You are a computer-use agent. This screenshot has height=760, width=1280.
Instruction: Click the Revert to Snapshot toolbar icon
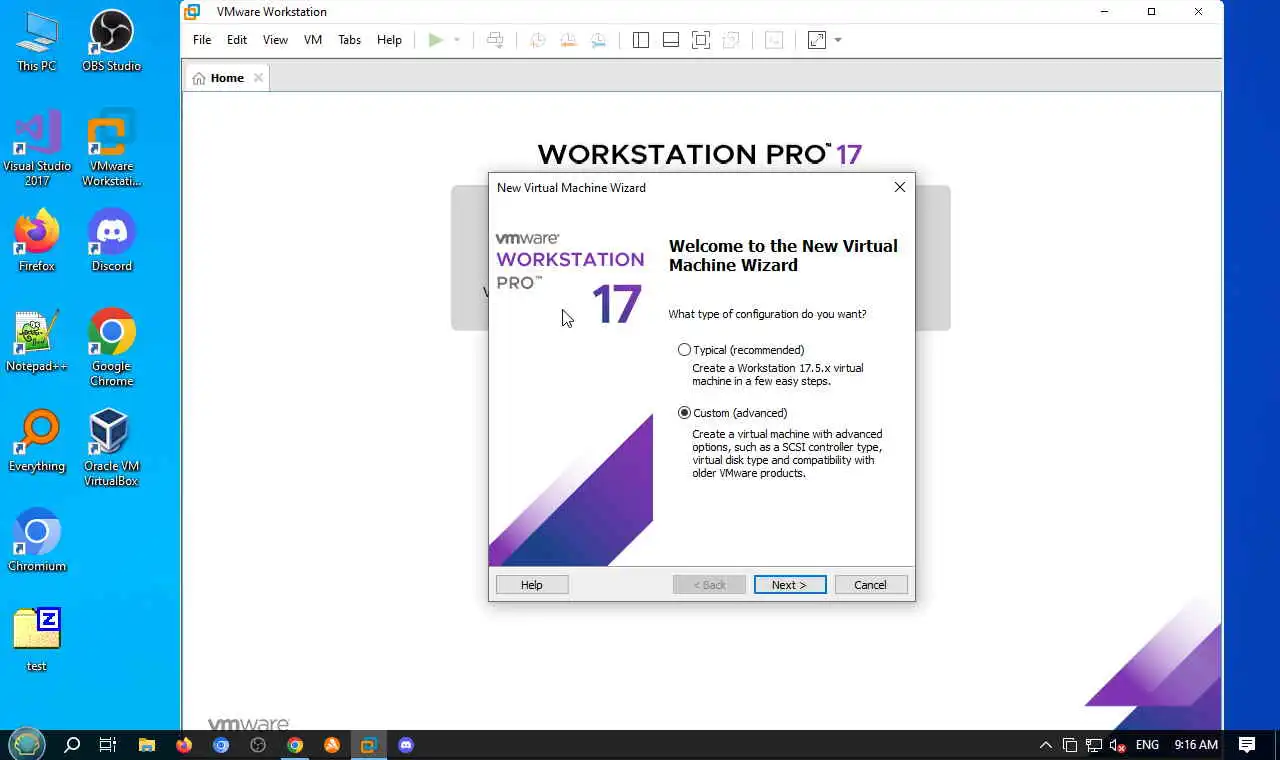click(x=568, y=40)
